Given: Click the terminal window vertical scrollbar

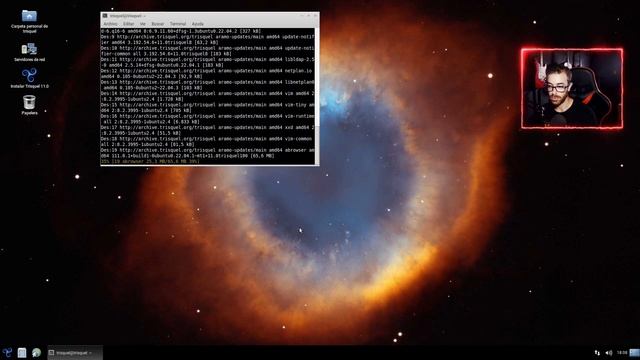Looking at the screenshot, I should tap(317, 96).
